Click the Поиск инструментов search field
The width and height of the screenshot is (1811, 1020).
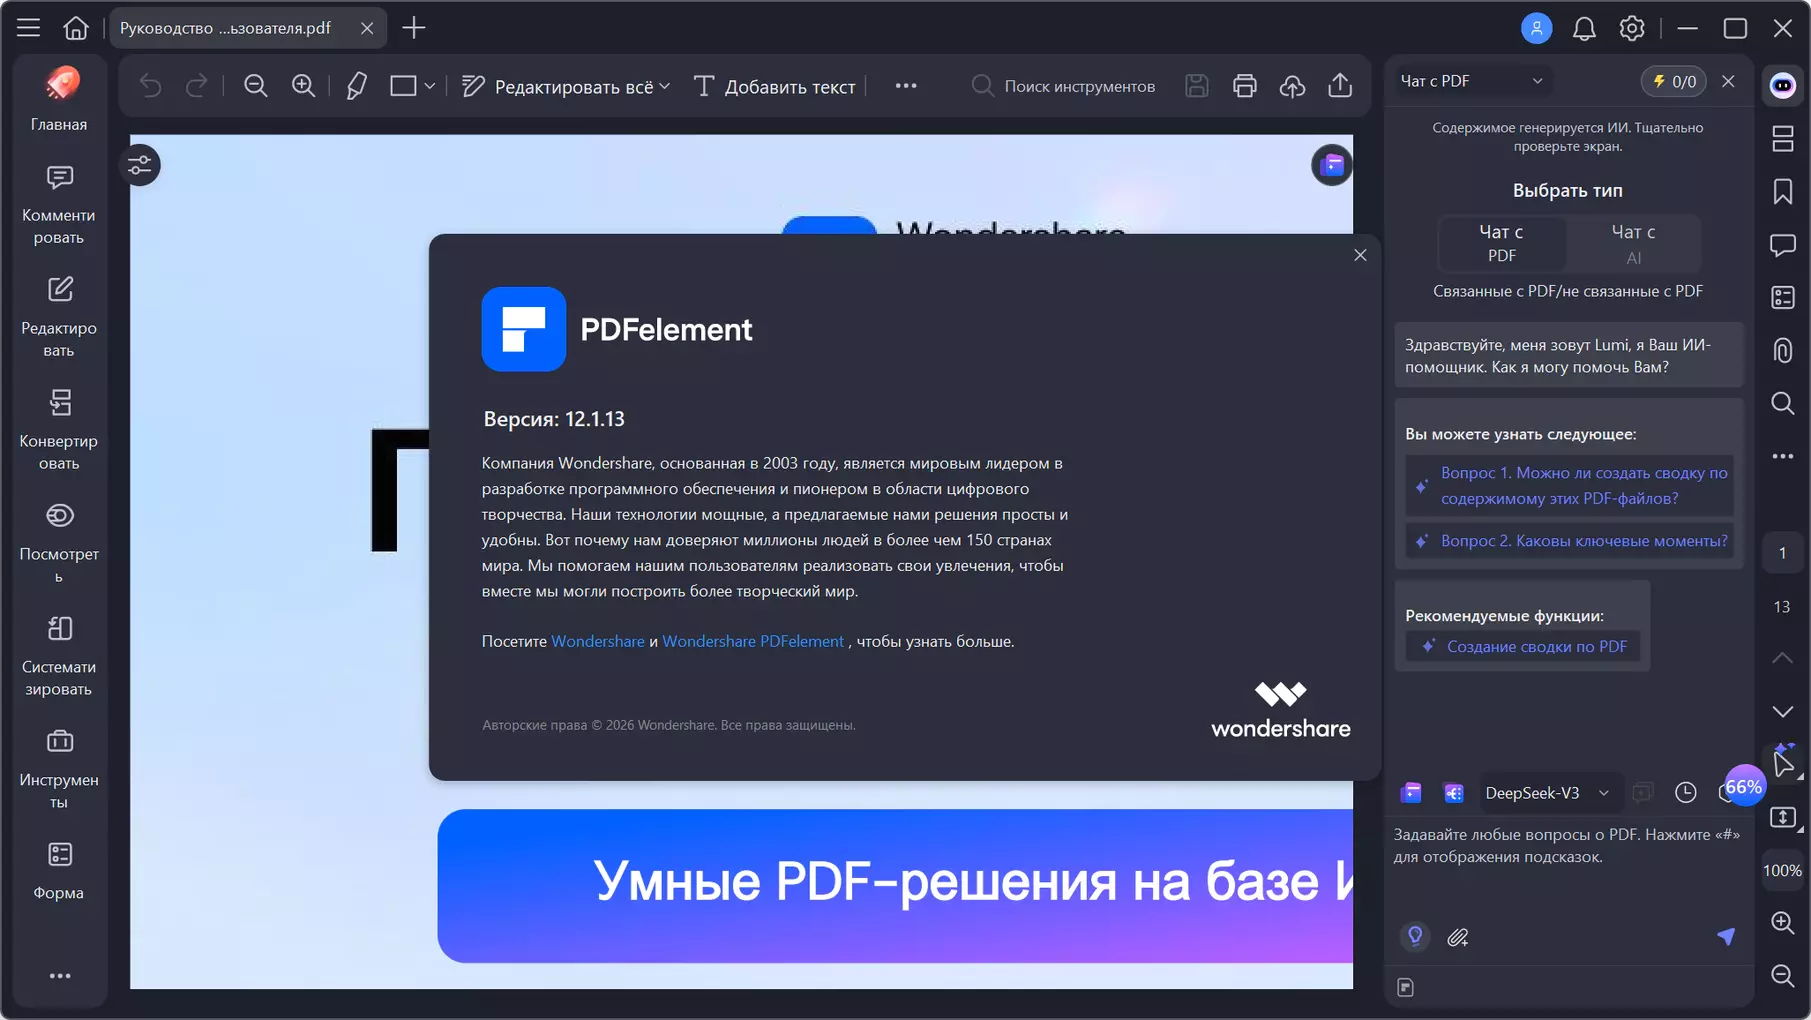tap(1064, 86)
